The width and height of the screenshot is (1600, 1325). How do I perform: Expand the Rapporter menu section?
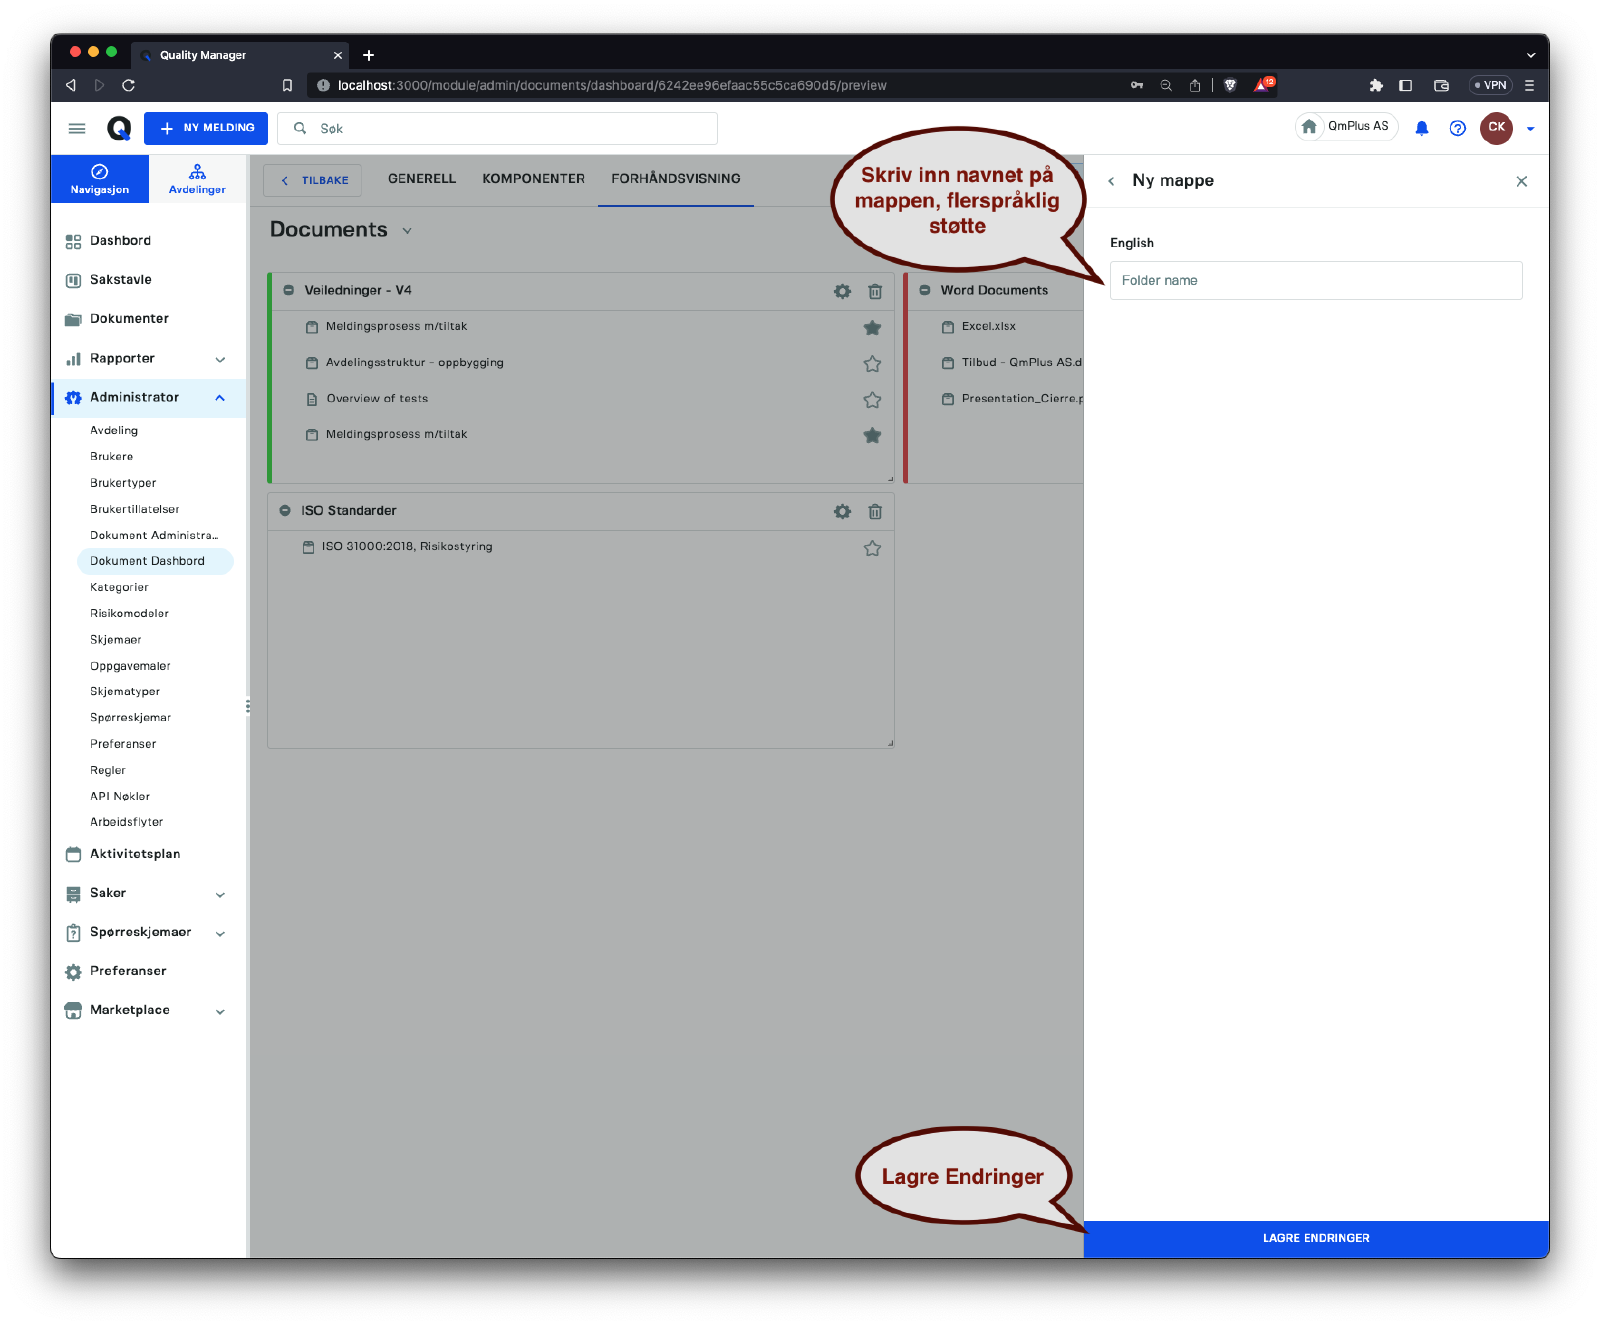click(x=220, y=359)
